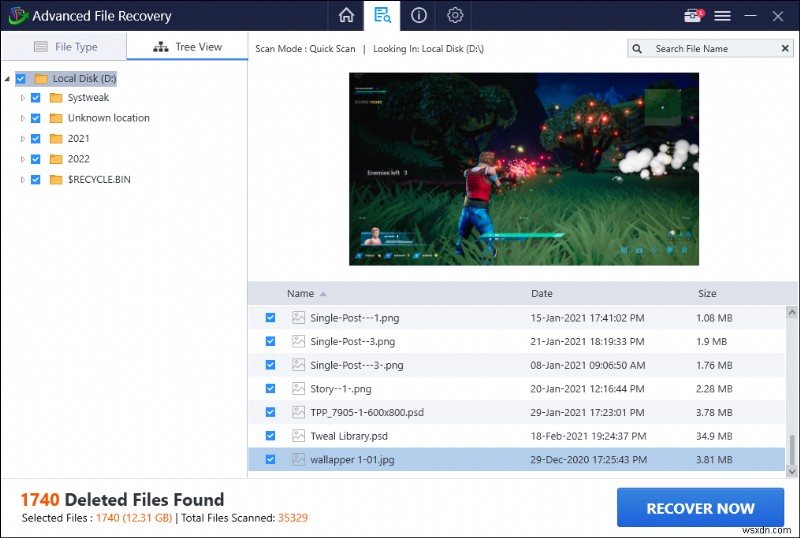Click the file list scroll up arrow
Viewport: 800px width, 538px height.
[792, 312]
